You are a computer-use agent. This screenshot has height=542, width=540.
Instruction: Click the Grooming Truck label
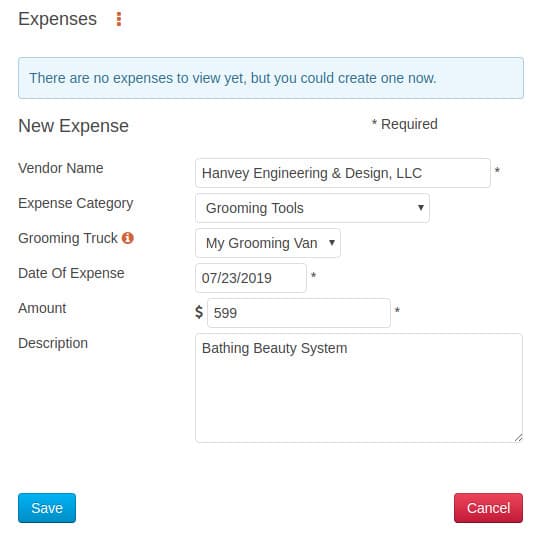(x=68, y=238)
